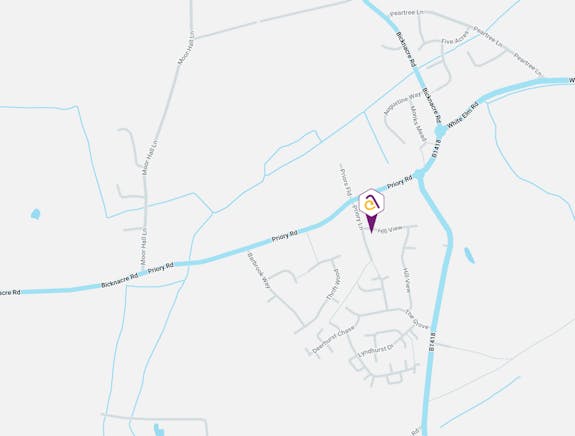Image resolution: width=575 pixels, height=436 pixels.
Task: Click the Bicknacre Rd label beside Moor Hall Ln junction
Action: [119, 280]
